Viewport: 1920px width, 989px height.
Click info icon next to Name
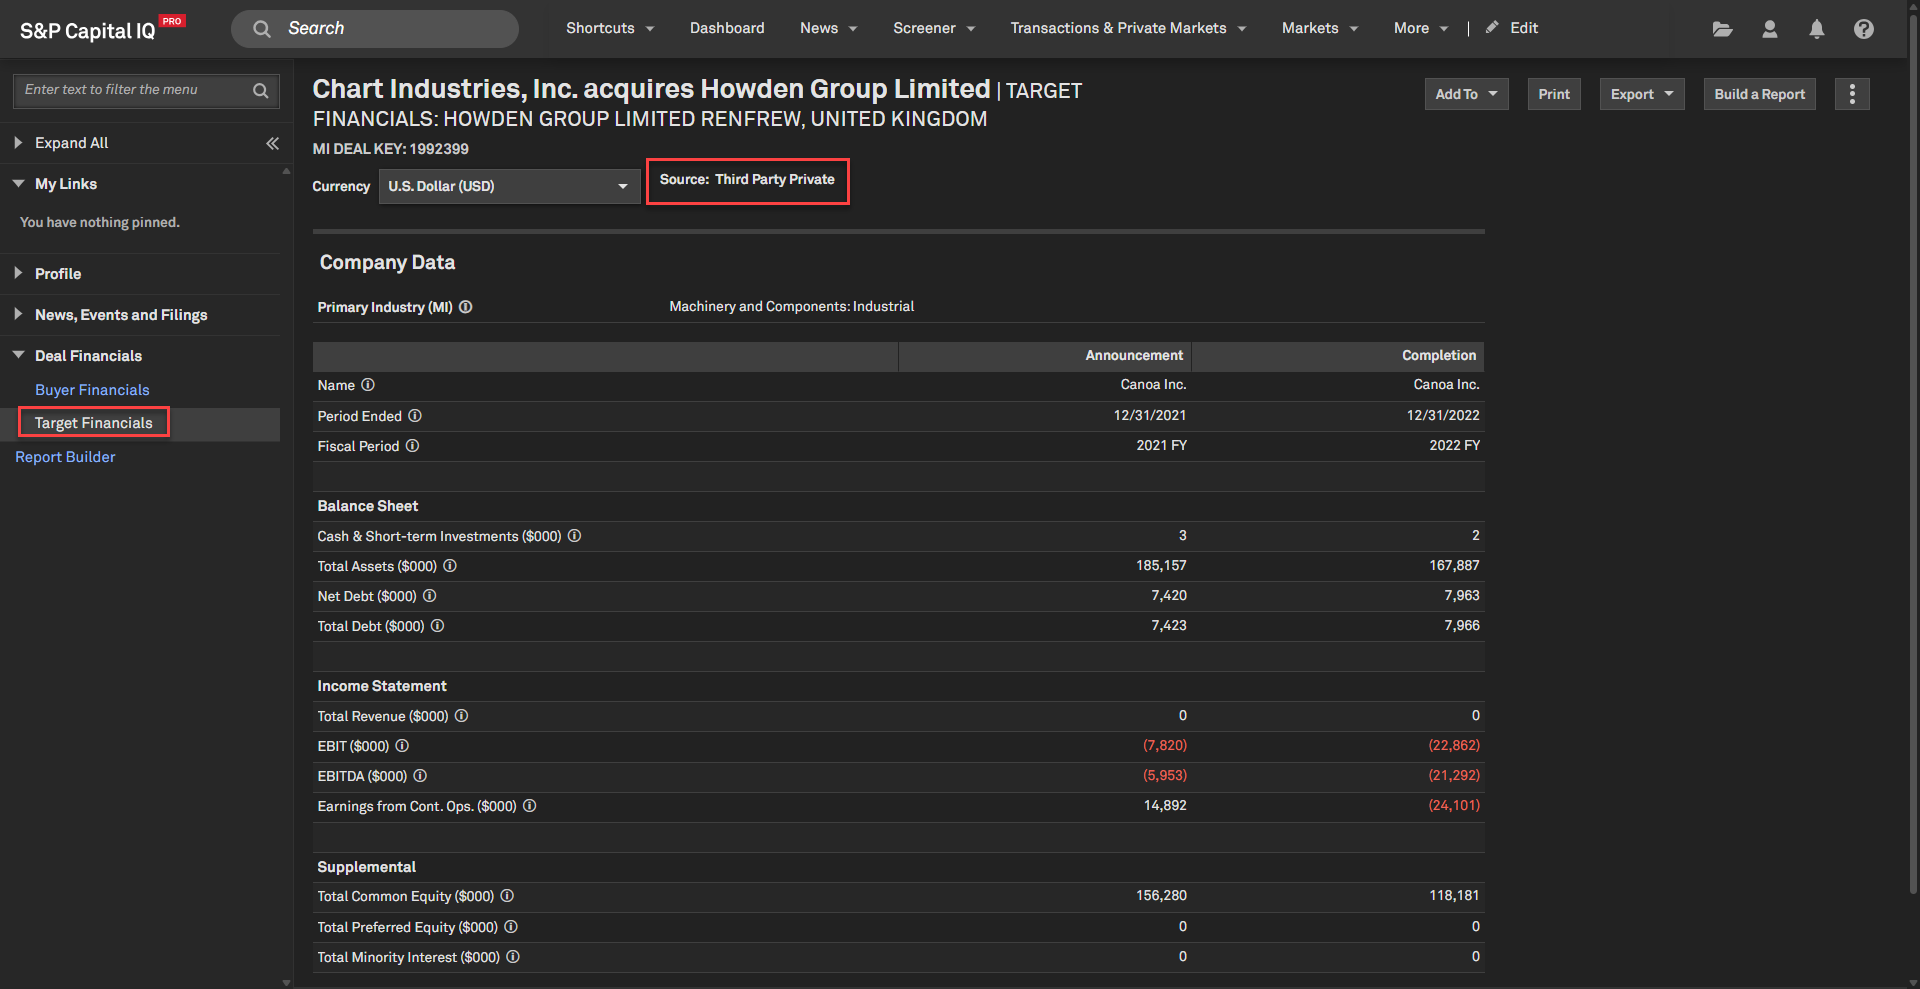(368, 385)
